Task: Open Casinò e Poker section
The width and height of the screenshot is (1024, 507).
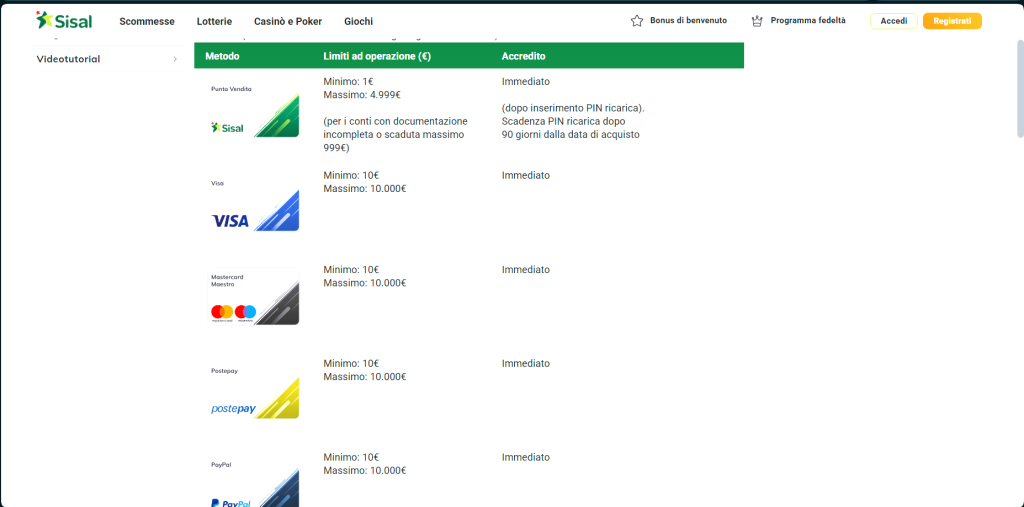Action: tap(288, 21)
